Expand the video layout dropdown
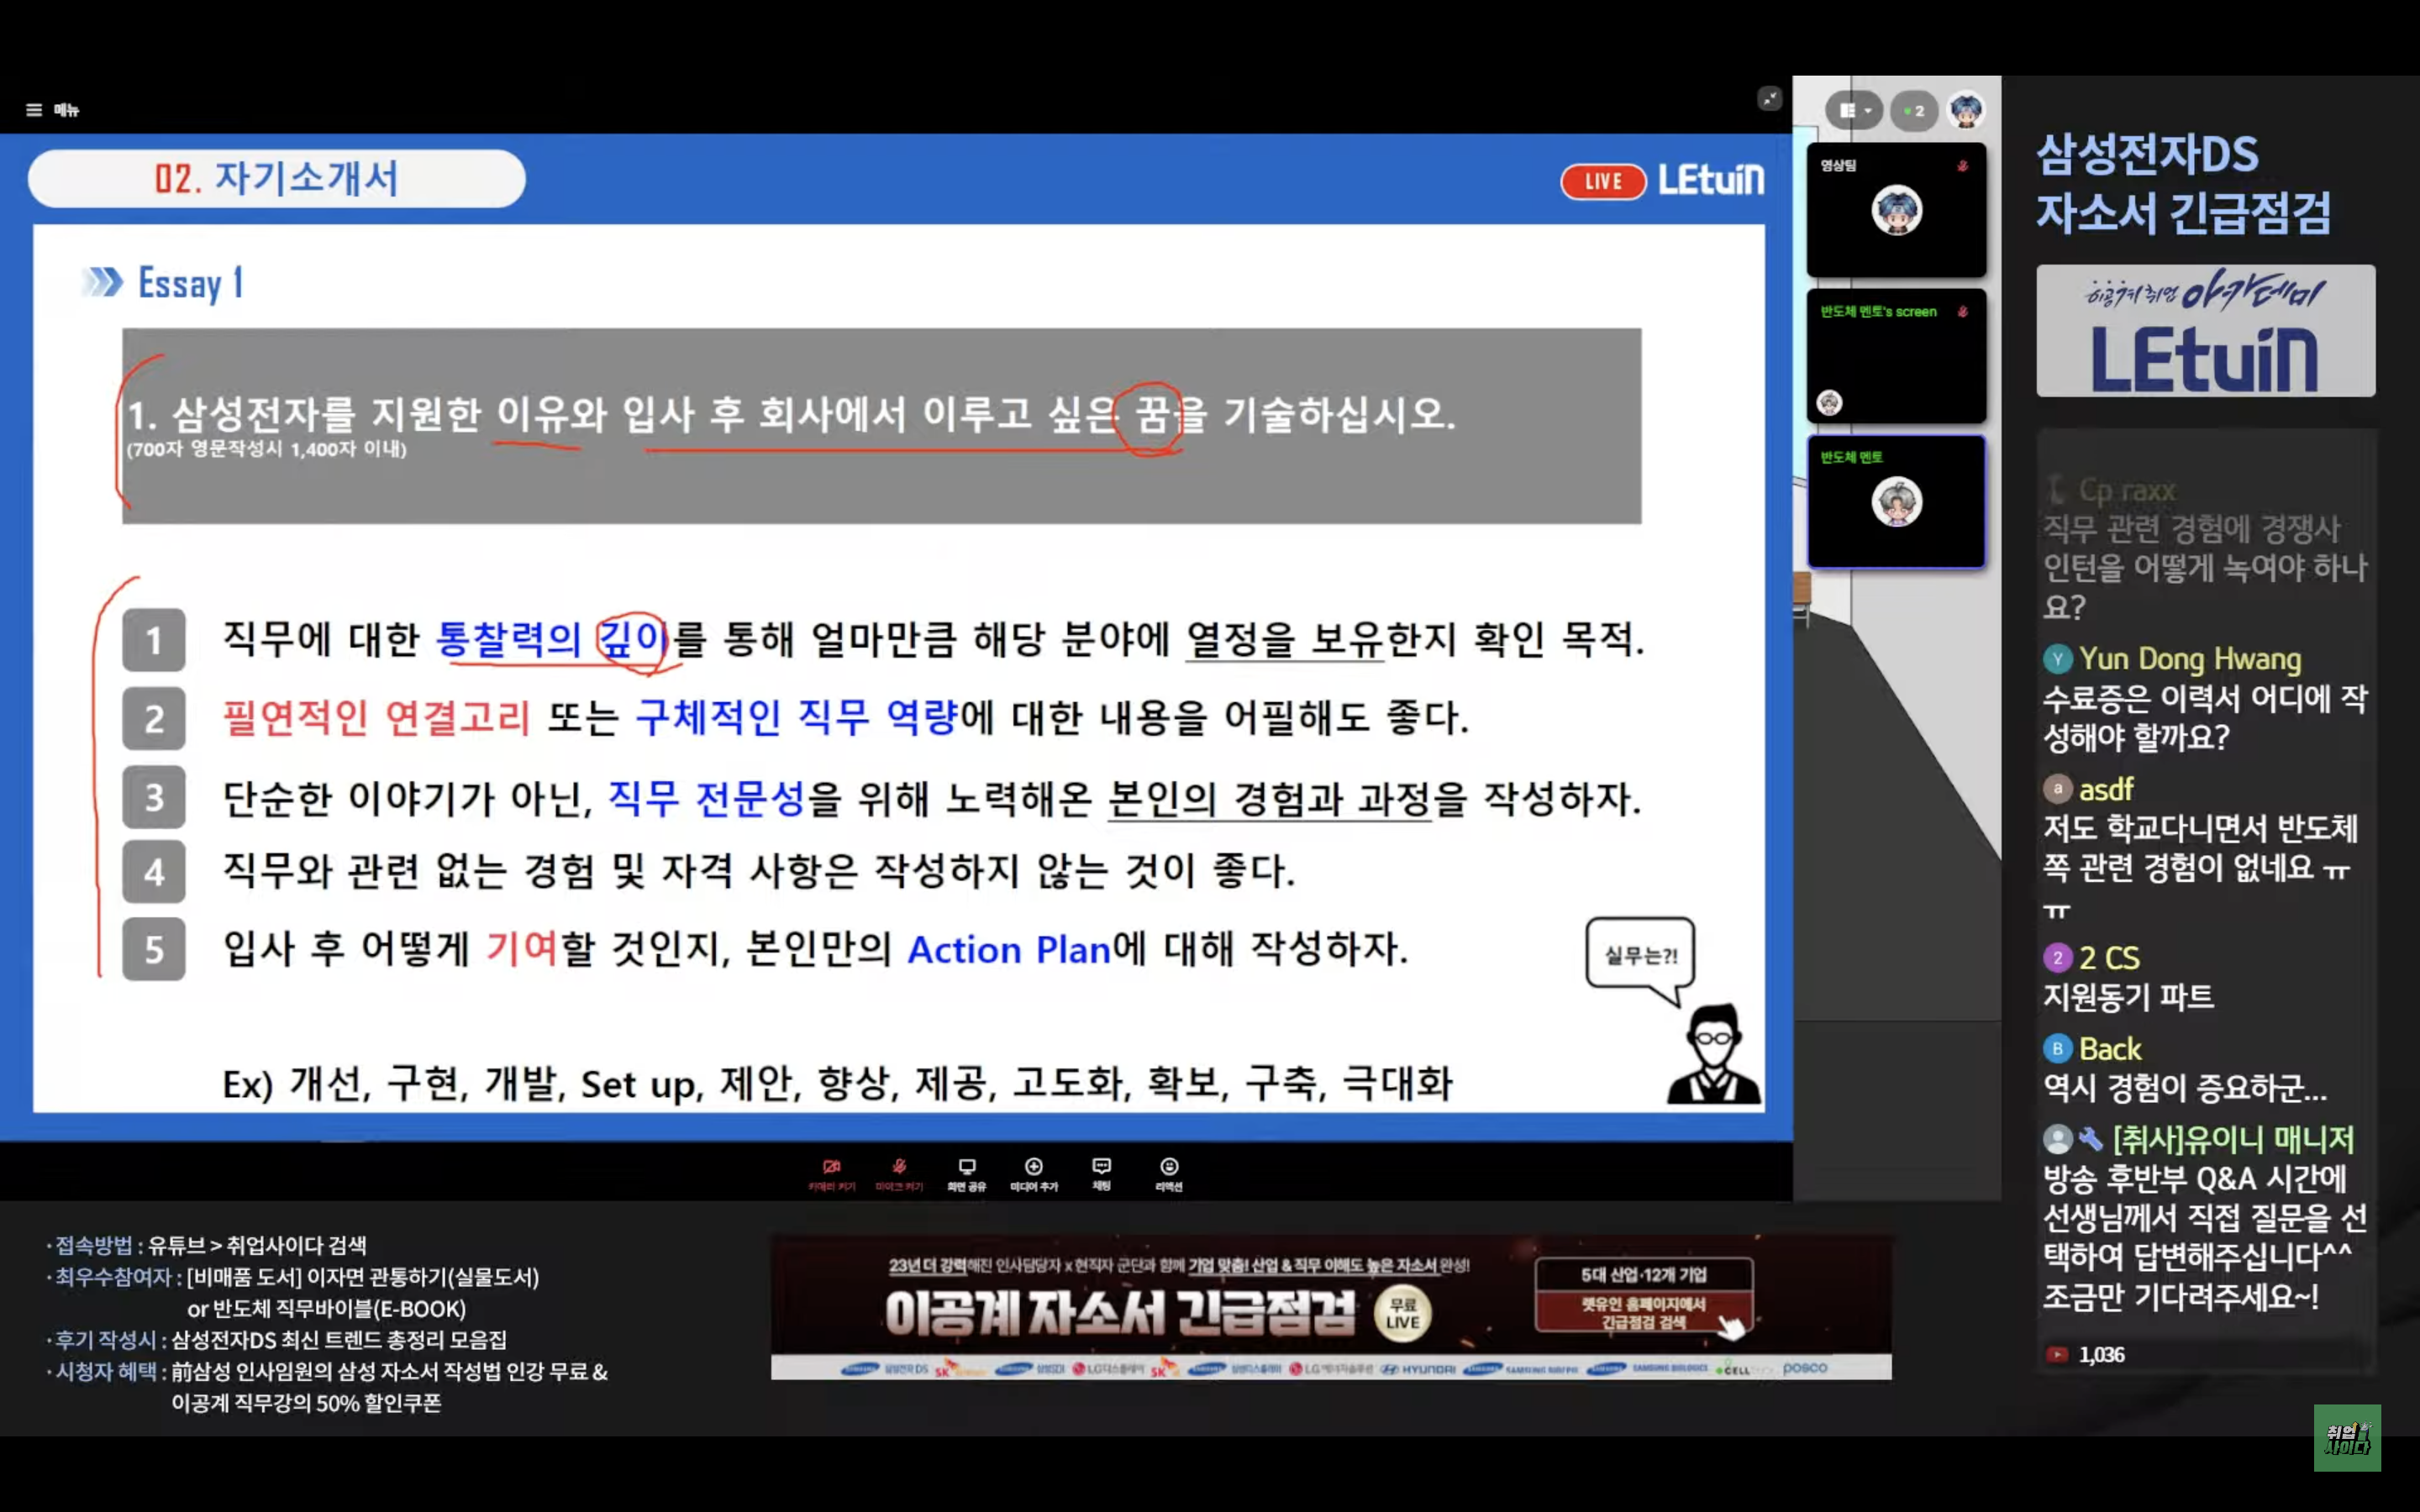2420x1512 pixels. pos(1854,111)
